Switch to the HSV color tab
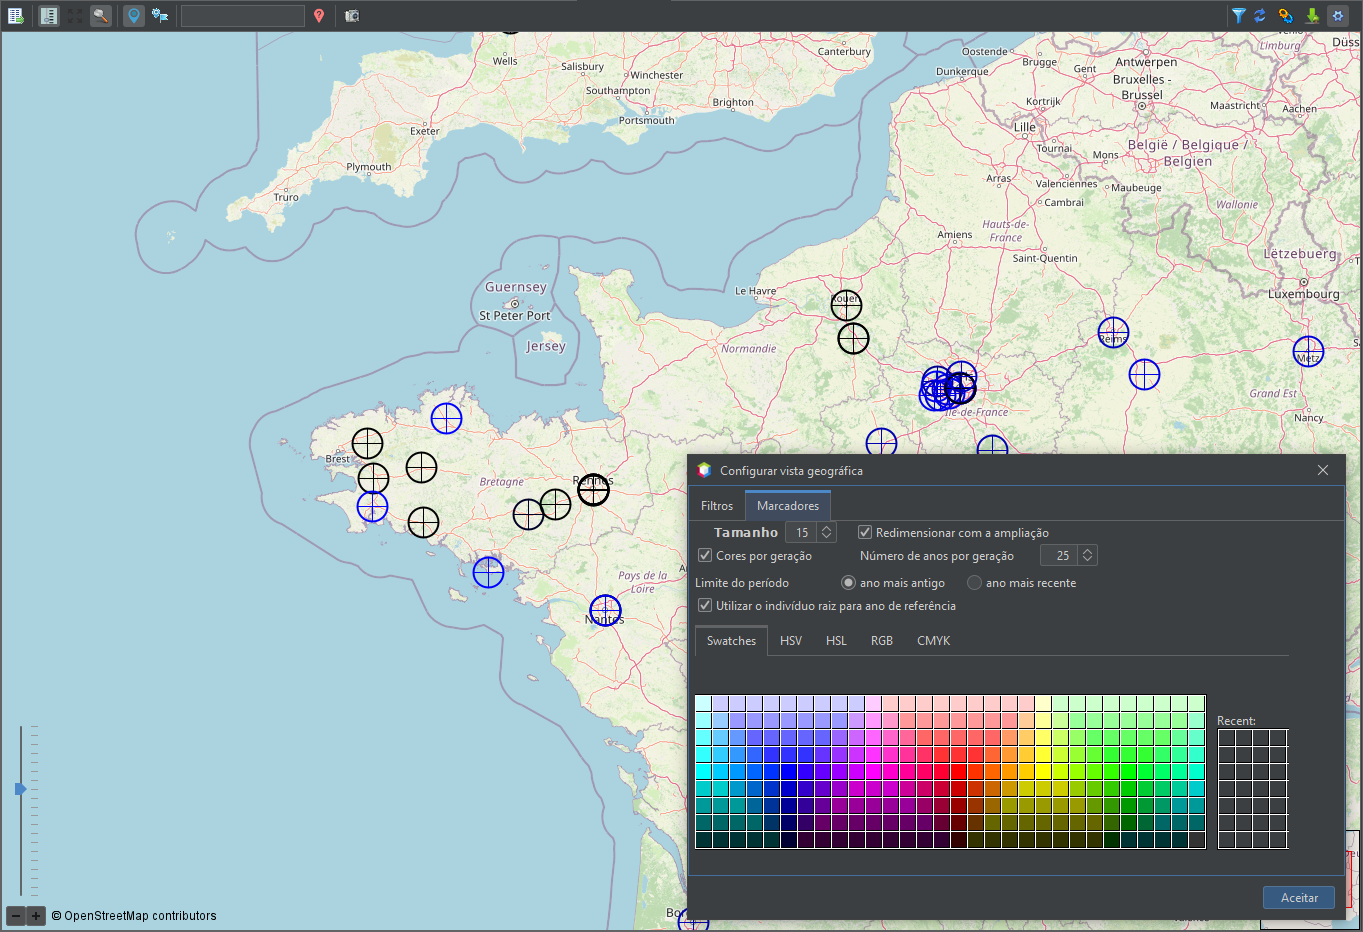The height and width of the screenshot is (932, 1363). (x=791, y=641)
